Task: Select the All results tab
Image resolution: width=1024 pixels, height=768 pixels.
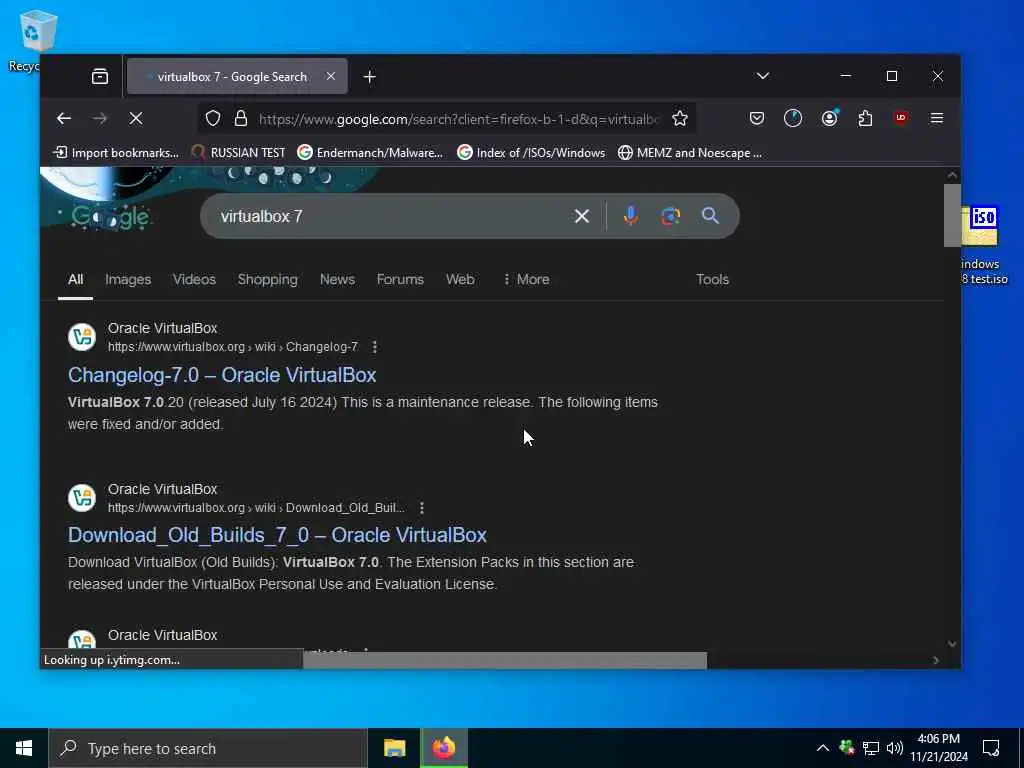Action: tap(76, 280)
